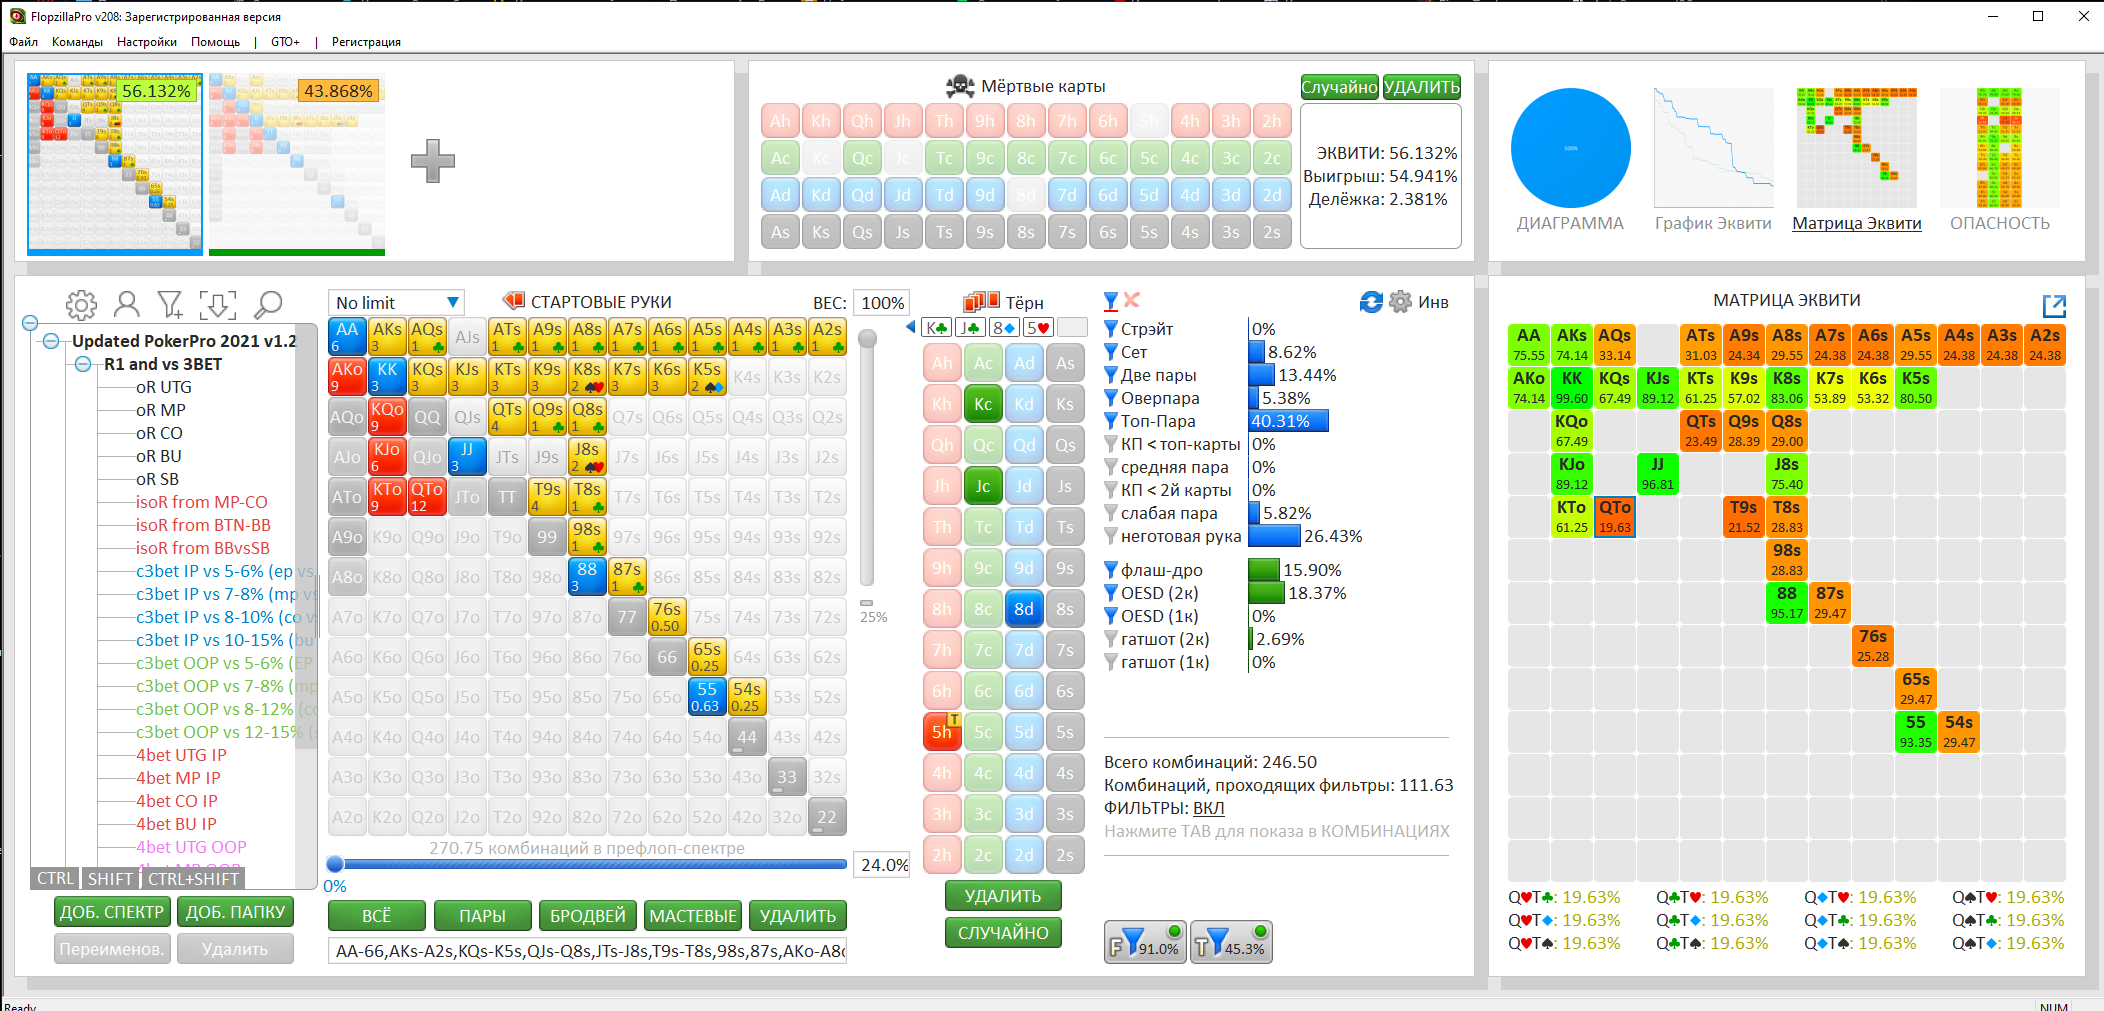
Task: Click the ВКЛ filters link
Action: tap(1208, 808)
